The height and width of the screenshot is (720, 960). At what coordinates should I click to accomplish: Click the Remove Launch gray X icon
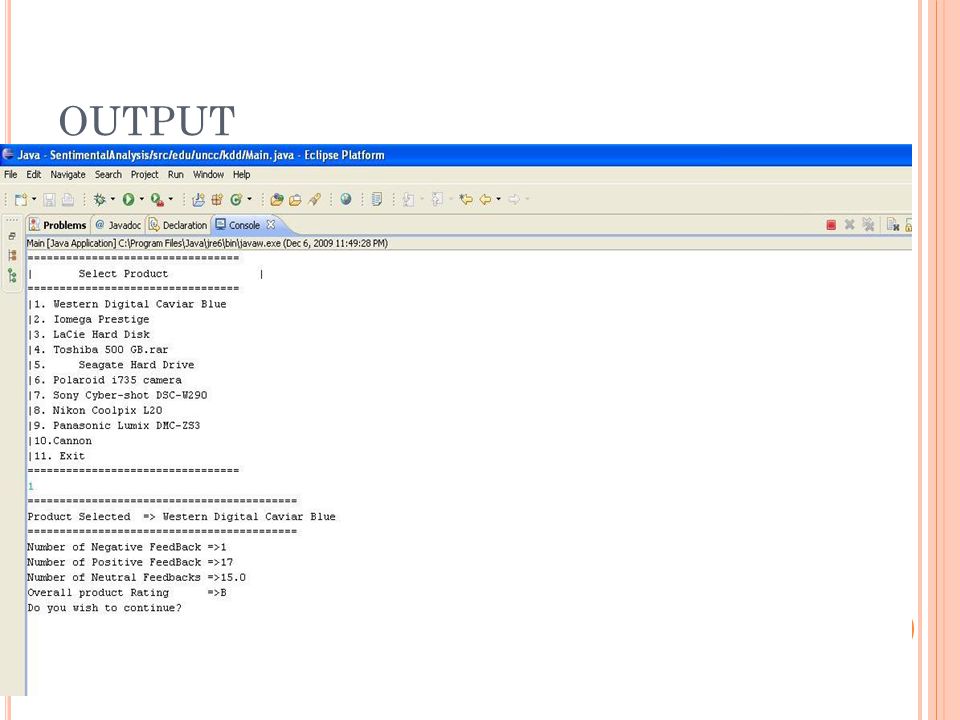(x=849, y=225)
